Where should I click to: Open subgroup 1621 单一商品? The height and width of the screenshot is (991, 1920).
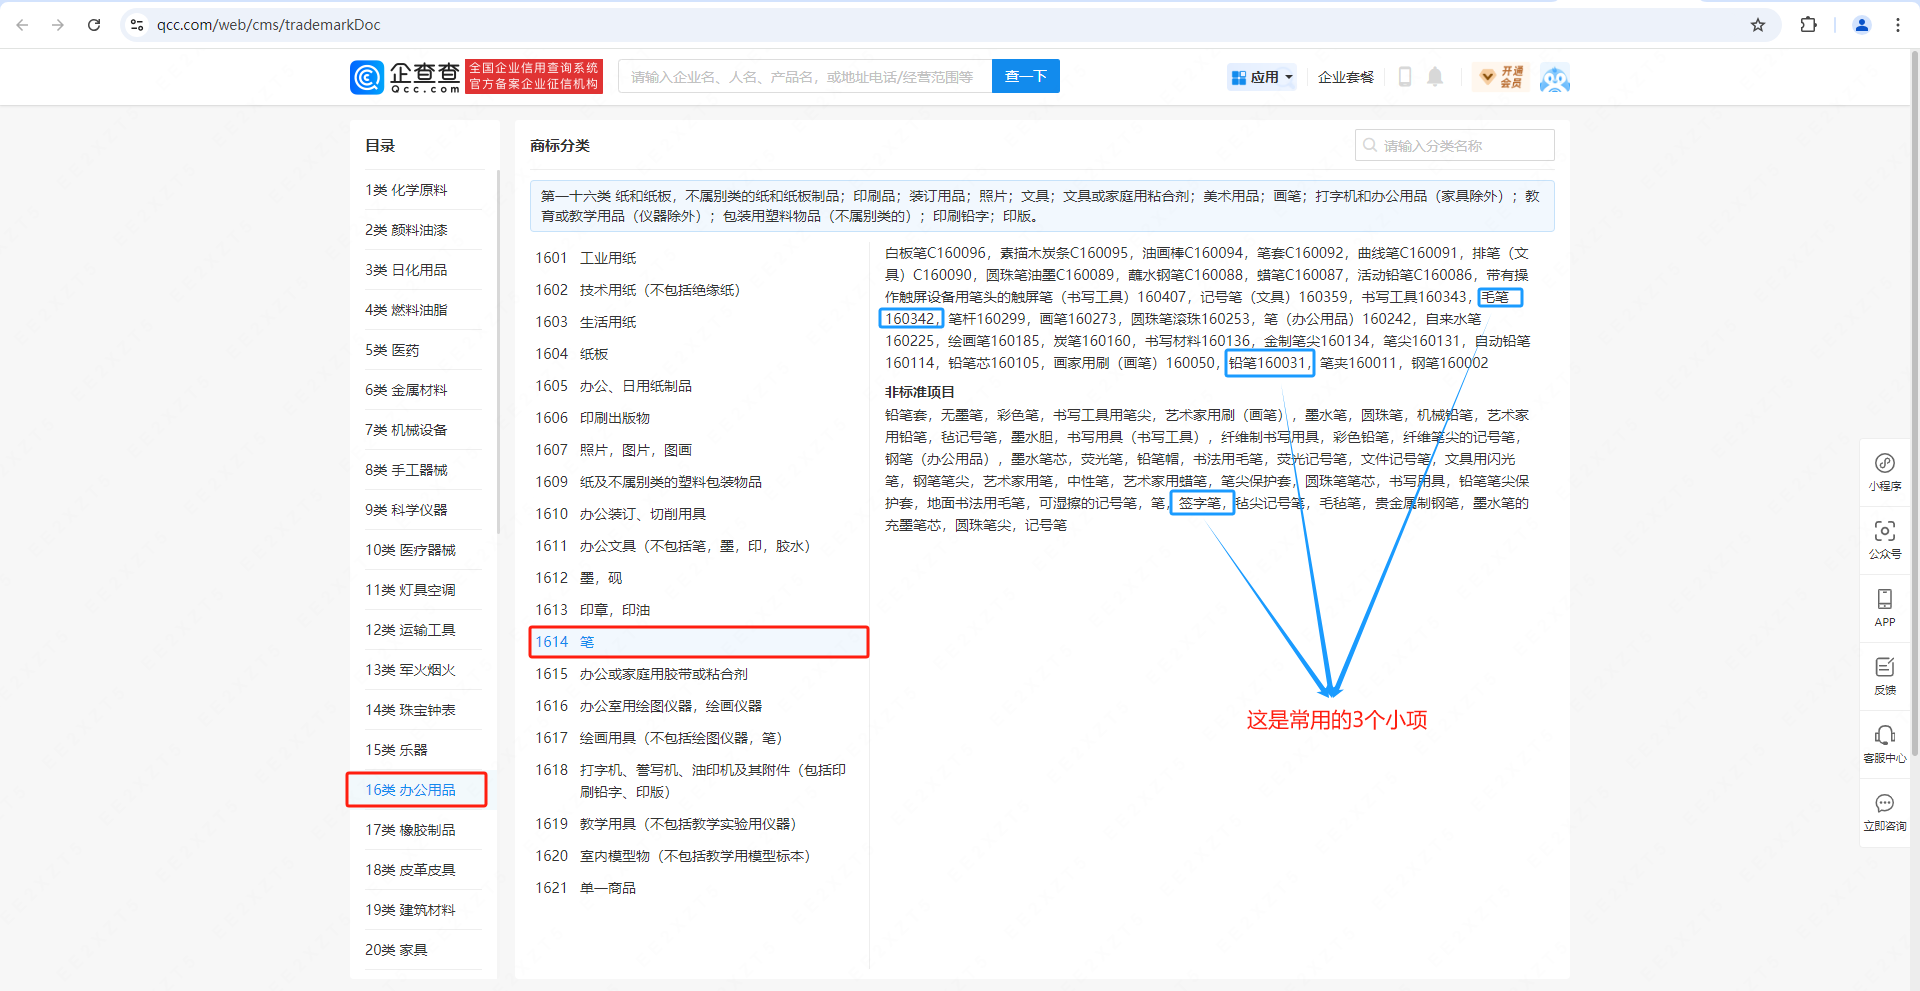pyautogui.click(x=698, y=888)
